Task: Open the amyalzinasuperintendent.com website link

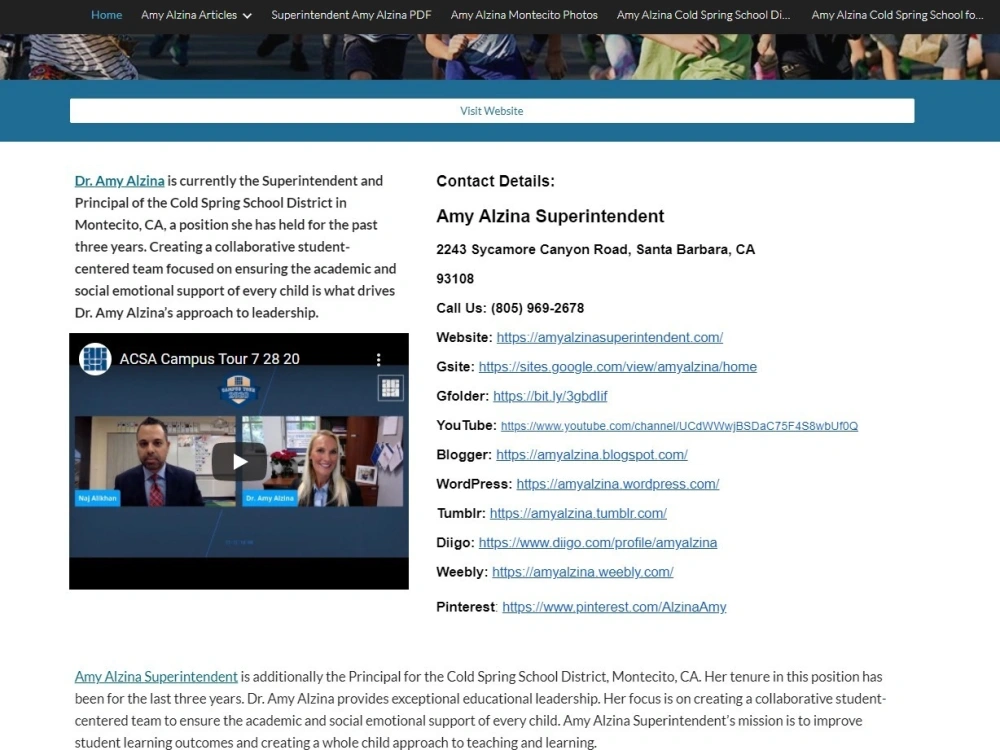Action: 610,337
